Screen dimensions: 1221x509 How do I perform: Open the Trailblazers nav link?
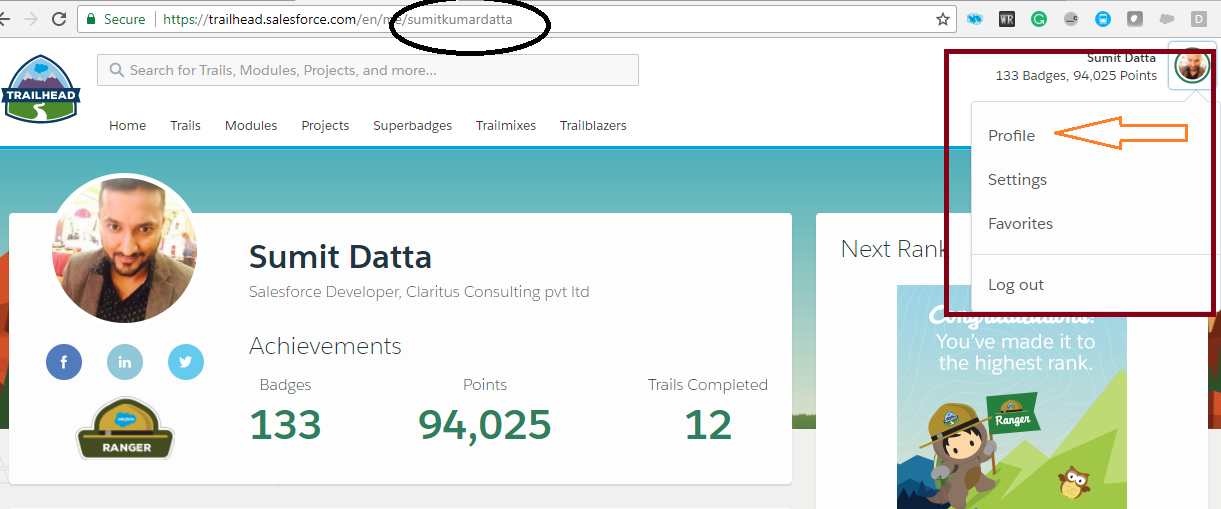(x=593, y=126)
